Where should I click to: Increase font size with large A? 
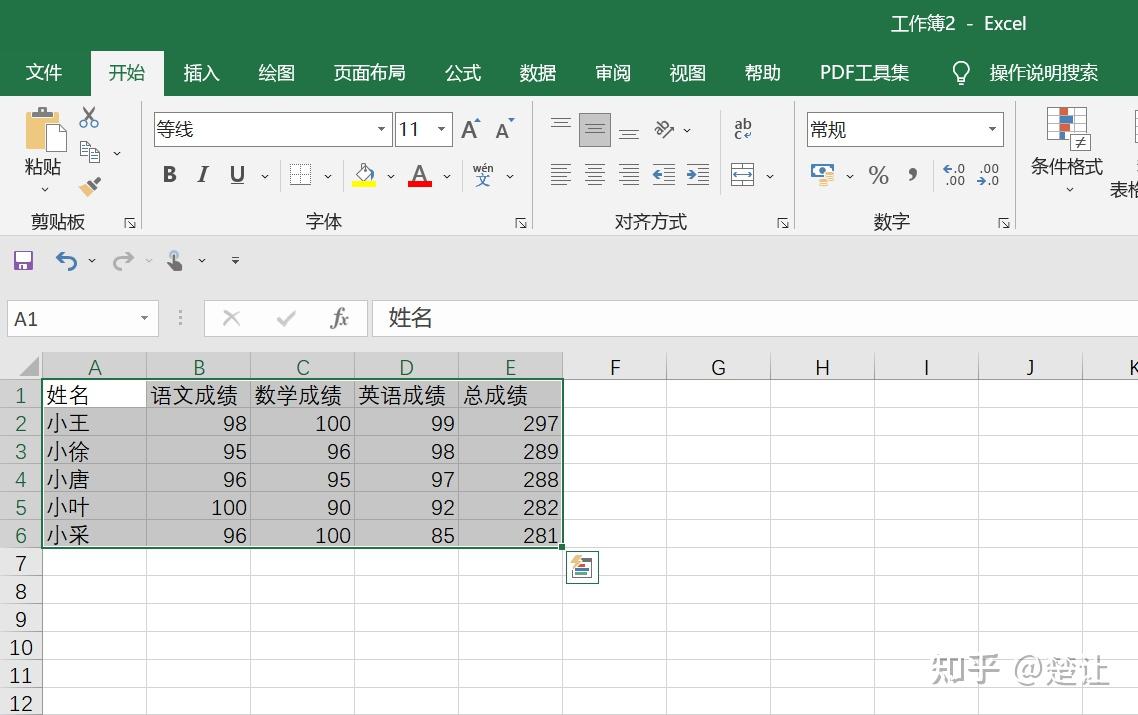point(470,129)
